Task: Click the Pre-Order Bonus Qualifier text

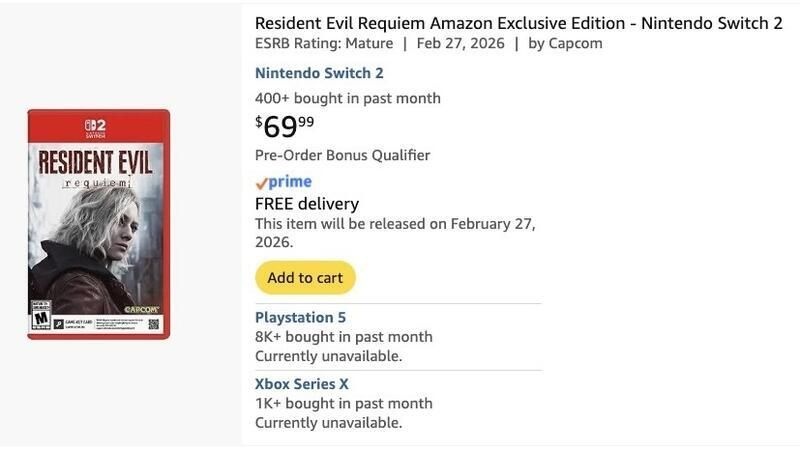Action: (342, 155)
